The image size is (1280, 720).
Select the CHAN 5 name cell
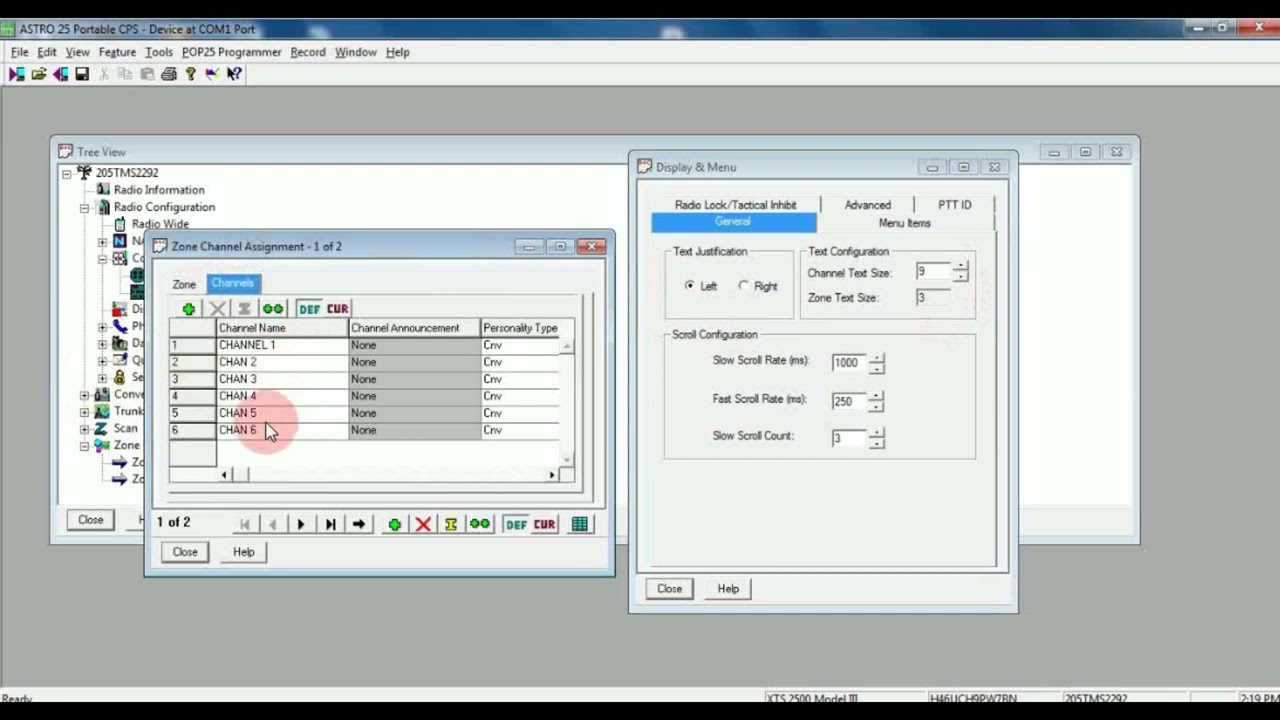pos(282,413)
